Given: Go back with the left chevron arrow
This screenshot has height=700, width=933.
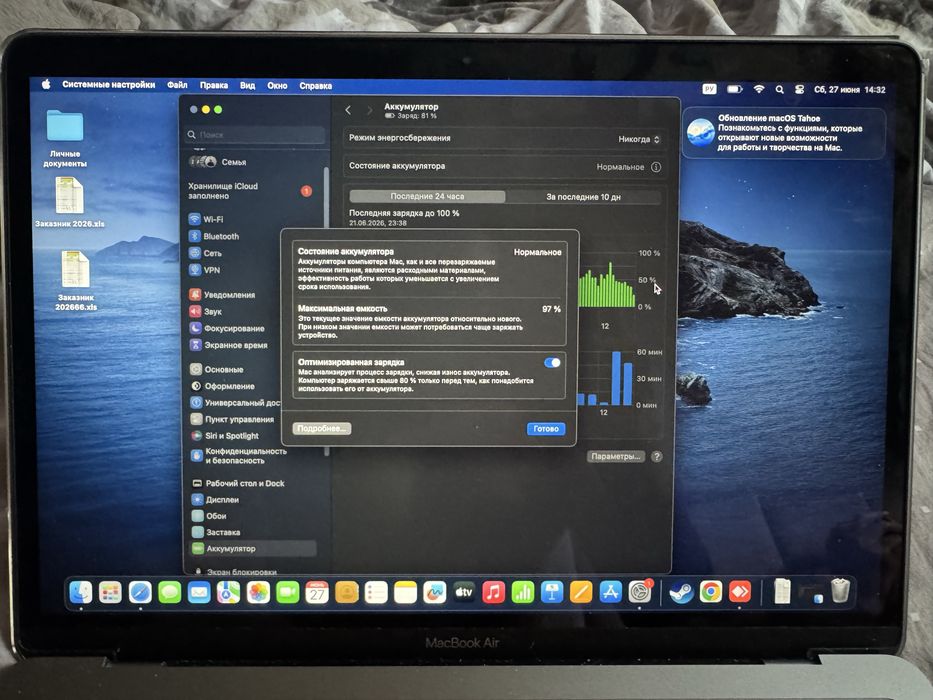Looking at the screenshot, I should coord(349,110).
